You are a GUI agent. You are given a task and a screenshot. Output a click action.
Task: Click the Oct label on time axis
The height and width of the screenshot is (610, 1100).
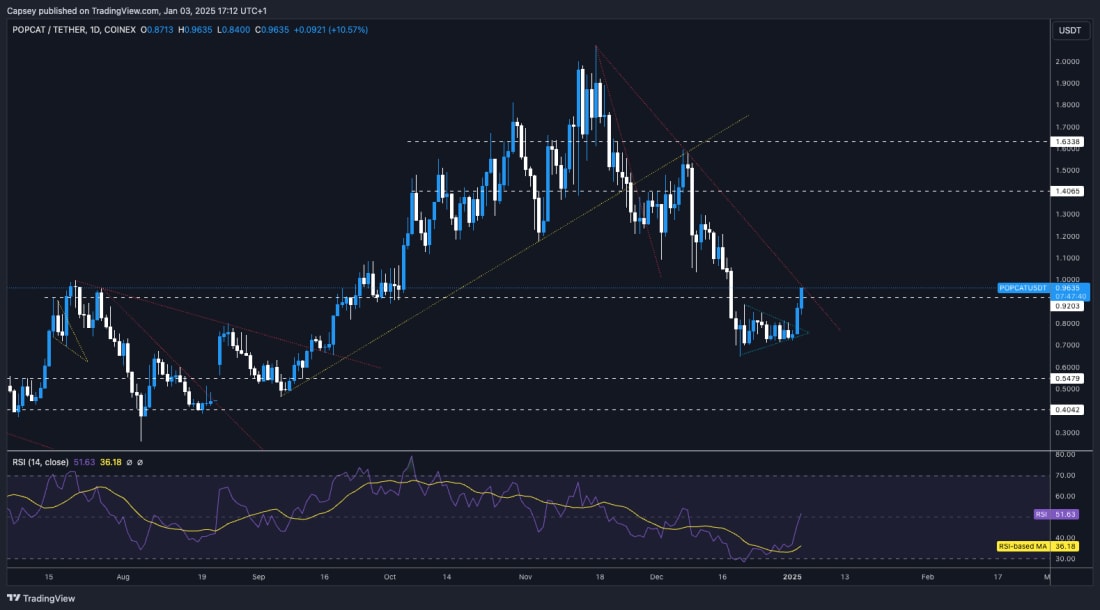[x=390, y=577]
